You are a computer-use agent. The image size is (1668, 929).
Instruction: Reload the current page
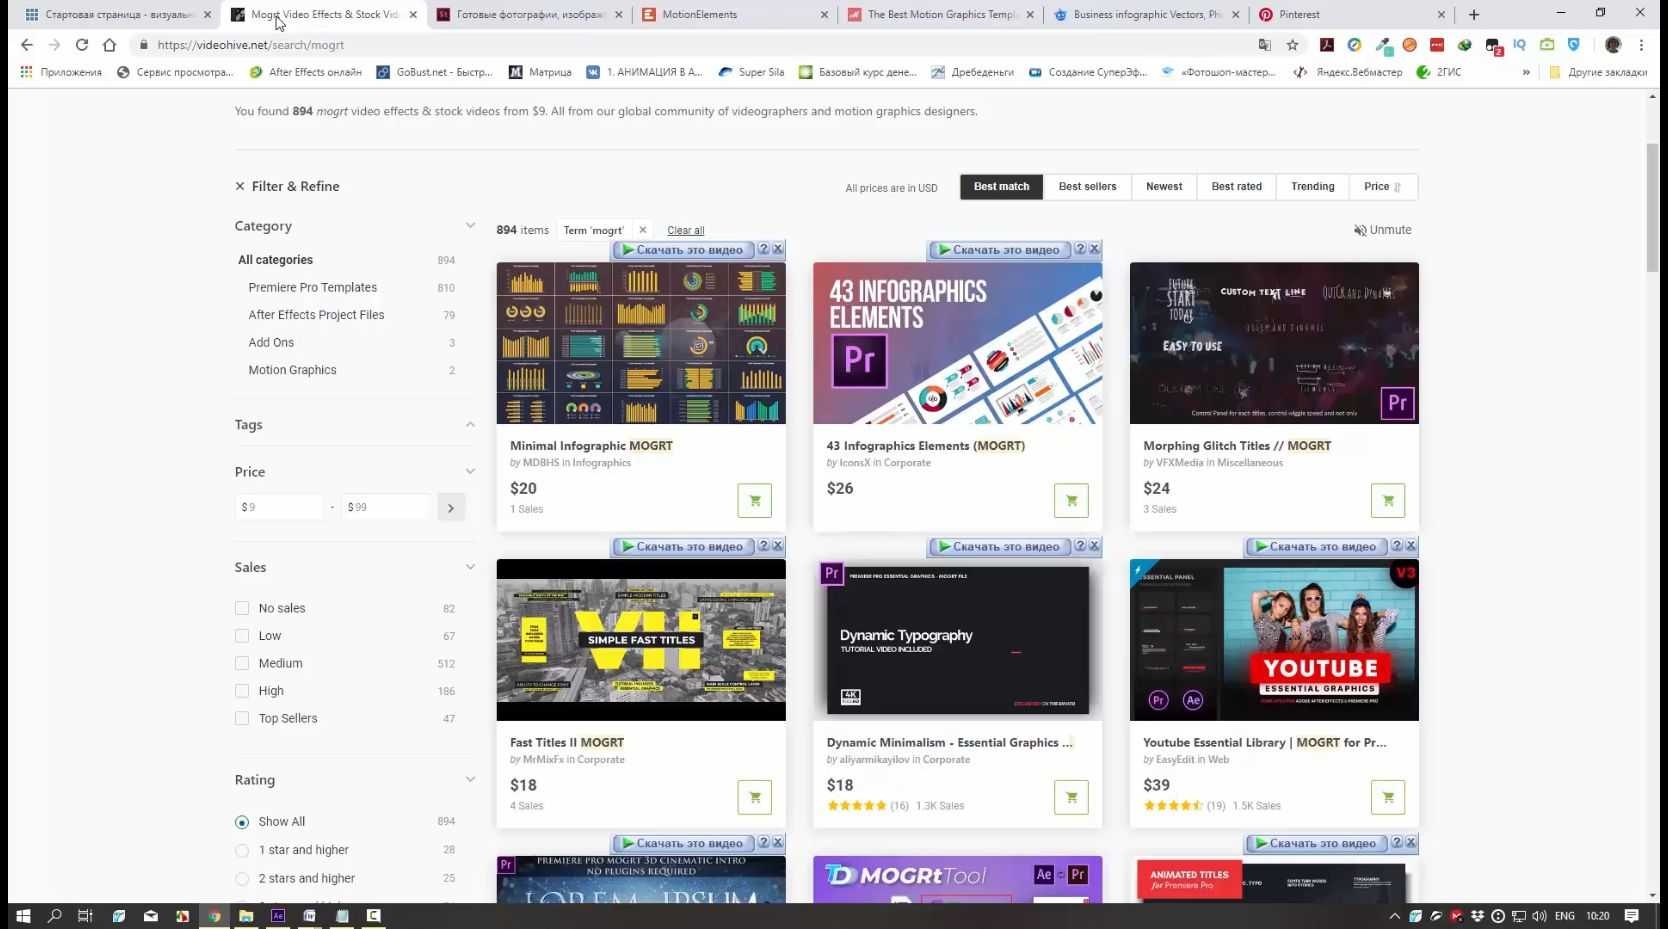tap(82, 45)
